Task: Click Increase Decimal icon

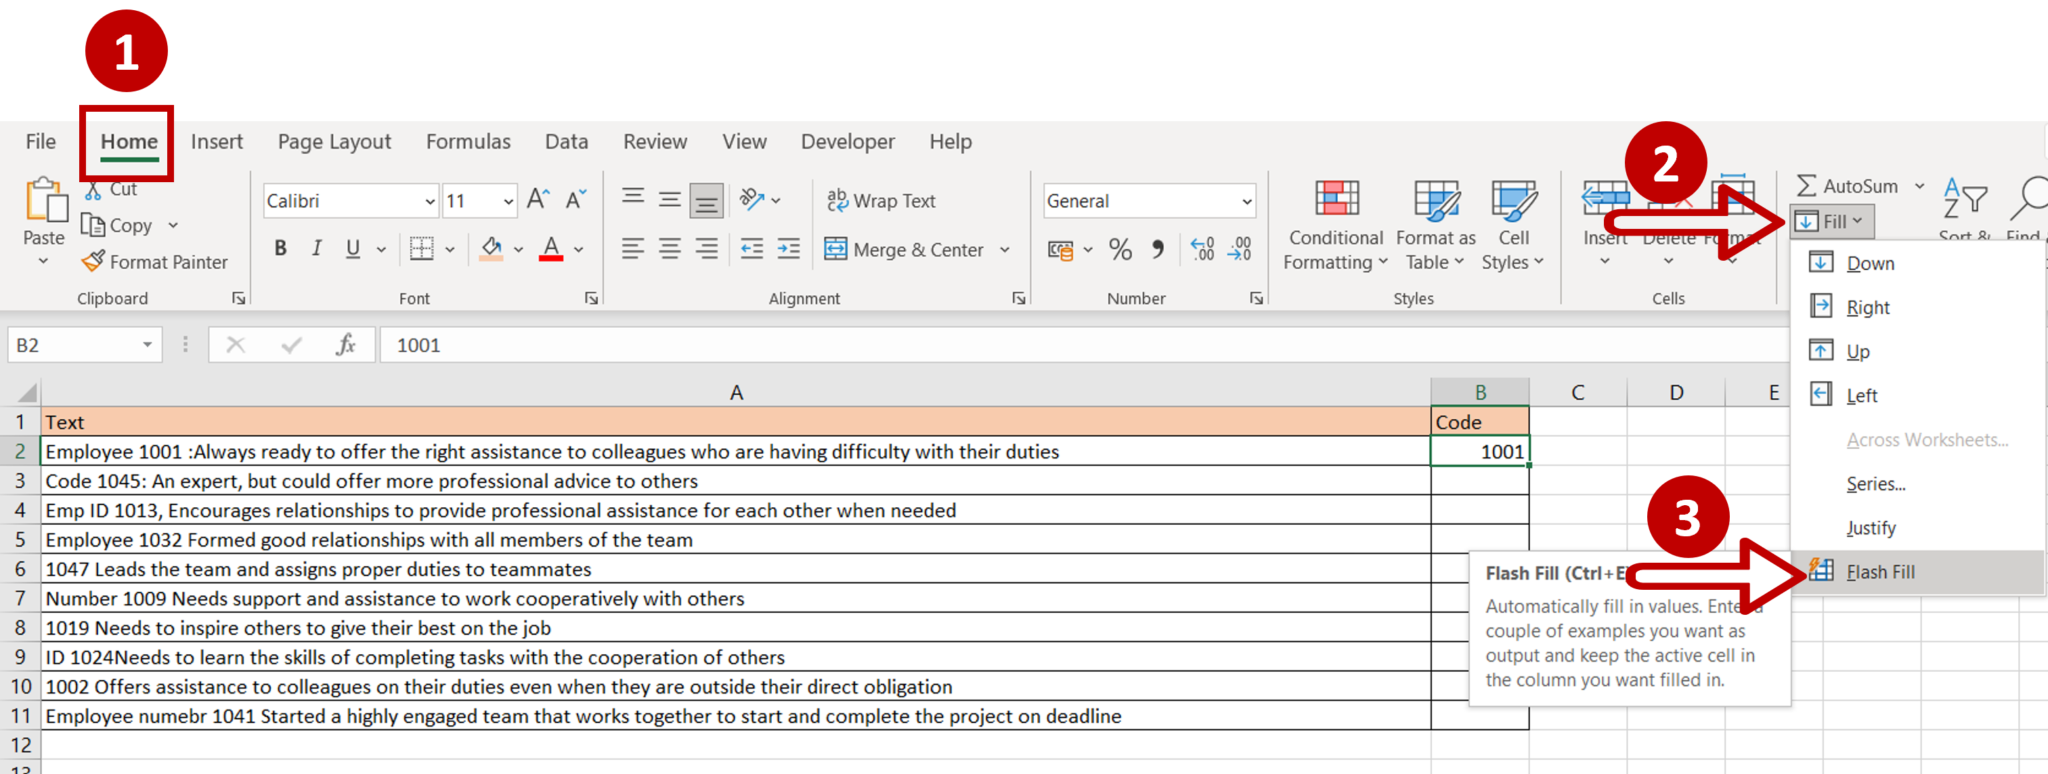Action: (1202, 248)
